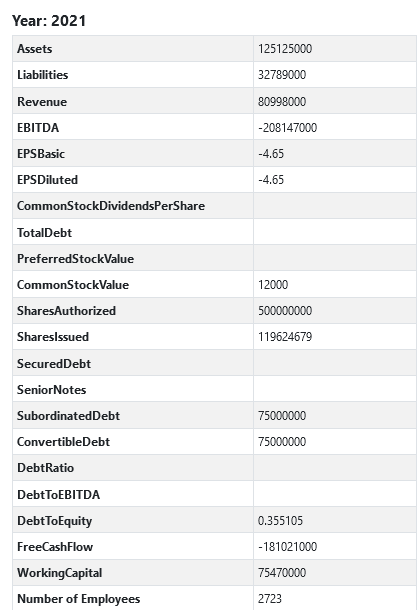Click the EBITDA value -208147000
This screenshot has width=419, height=610.
tap(288, 128)
